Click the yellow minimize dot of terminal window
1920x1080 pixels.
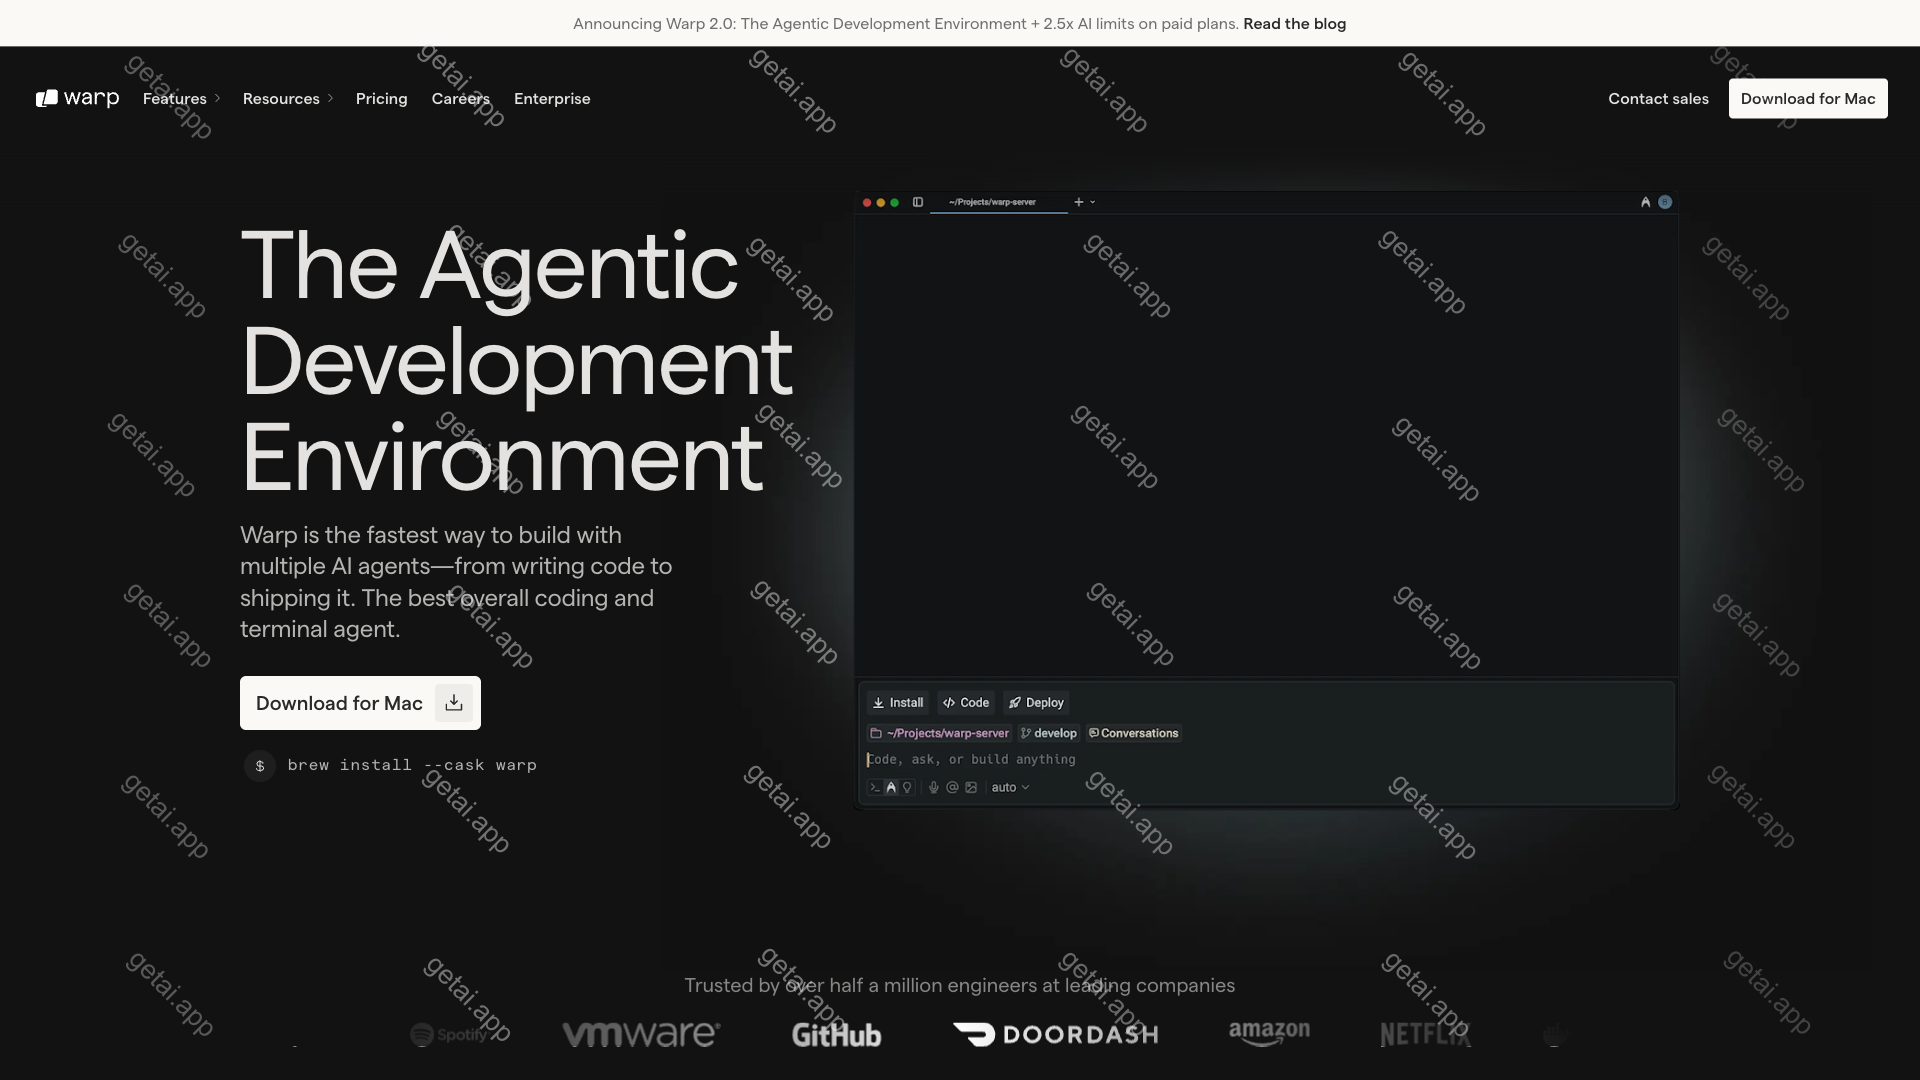point(881,202)
